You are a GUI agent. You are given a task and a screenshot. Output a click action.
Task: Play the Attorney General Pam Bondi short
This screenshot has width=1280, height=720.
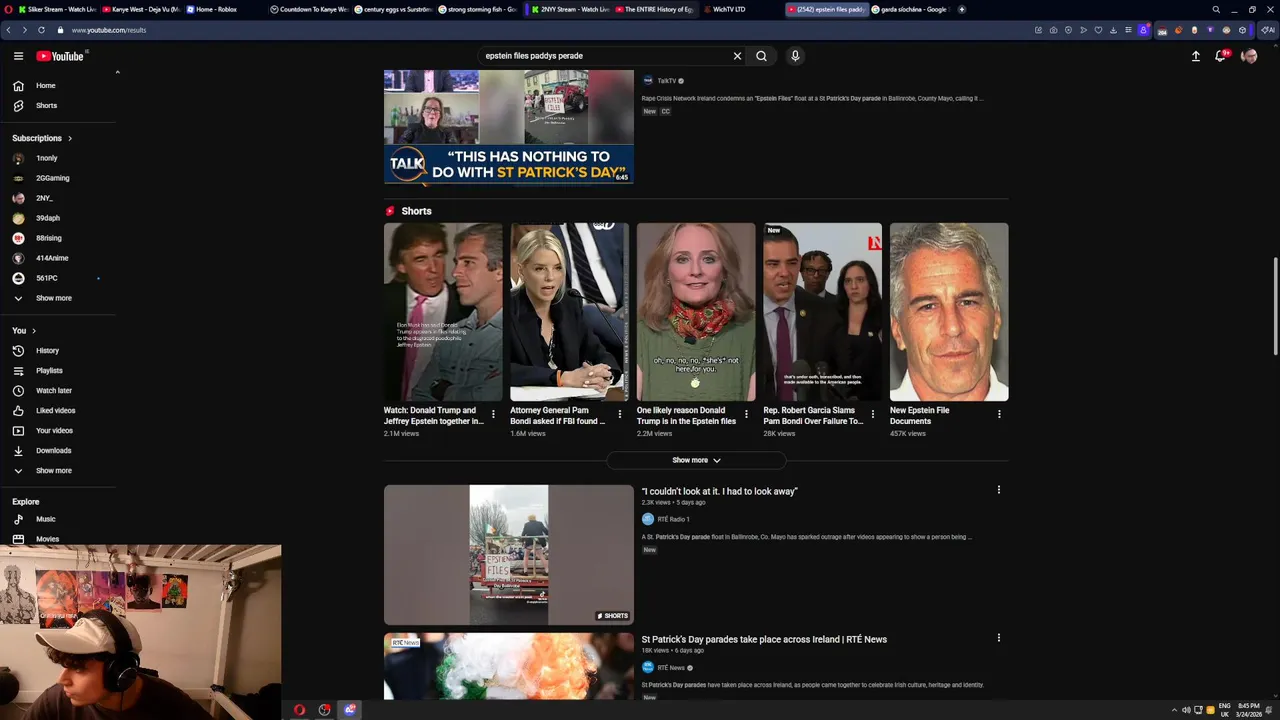569,312
